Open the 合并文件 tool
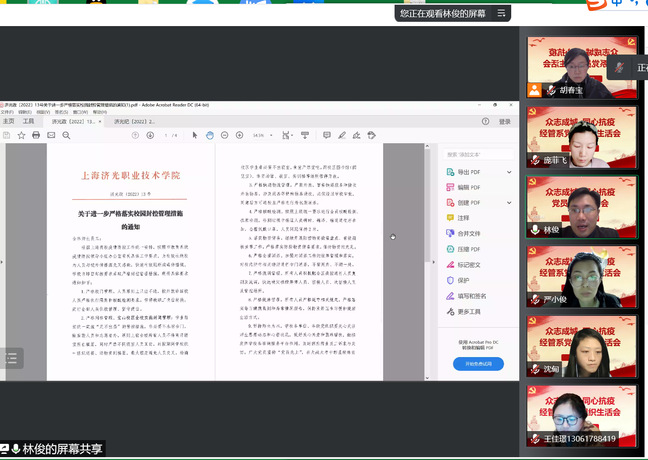The image size is (648, 460). point(468,233)
